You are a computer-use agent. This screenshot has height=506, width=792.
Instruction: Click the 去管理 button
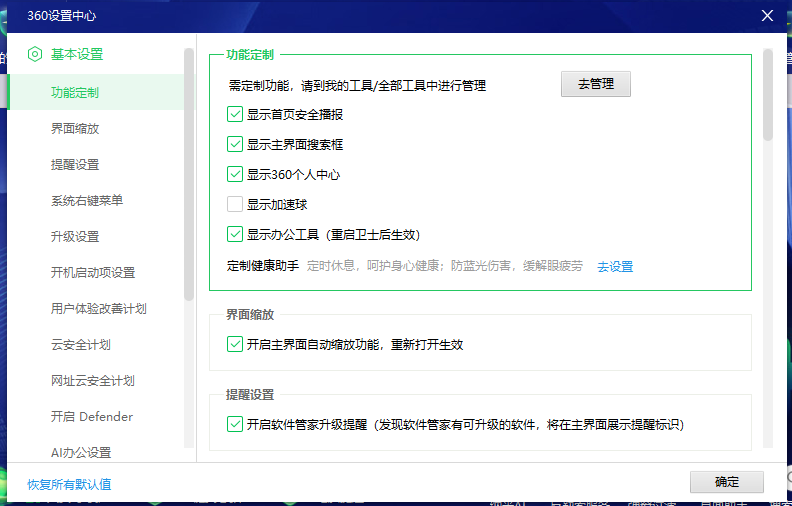pos(596,84)
